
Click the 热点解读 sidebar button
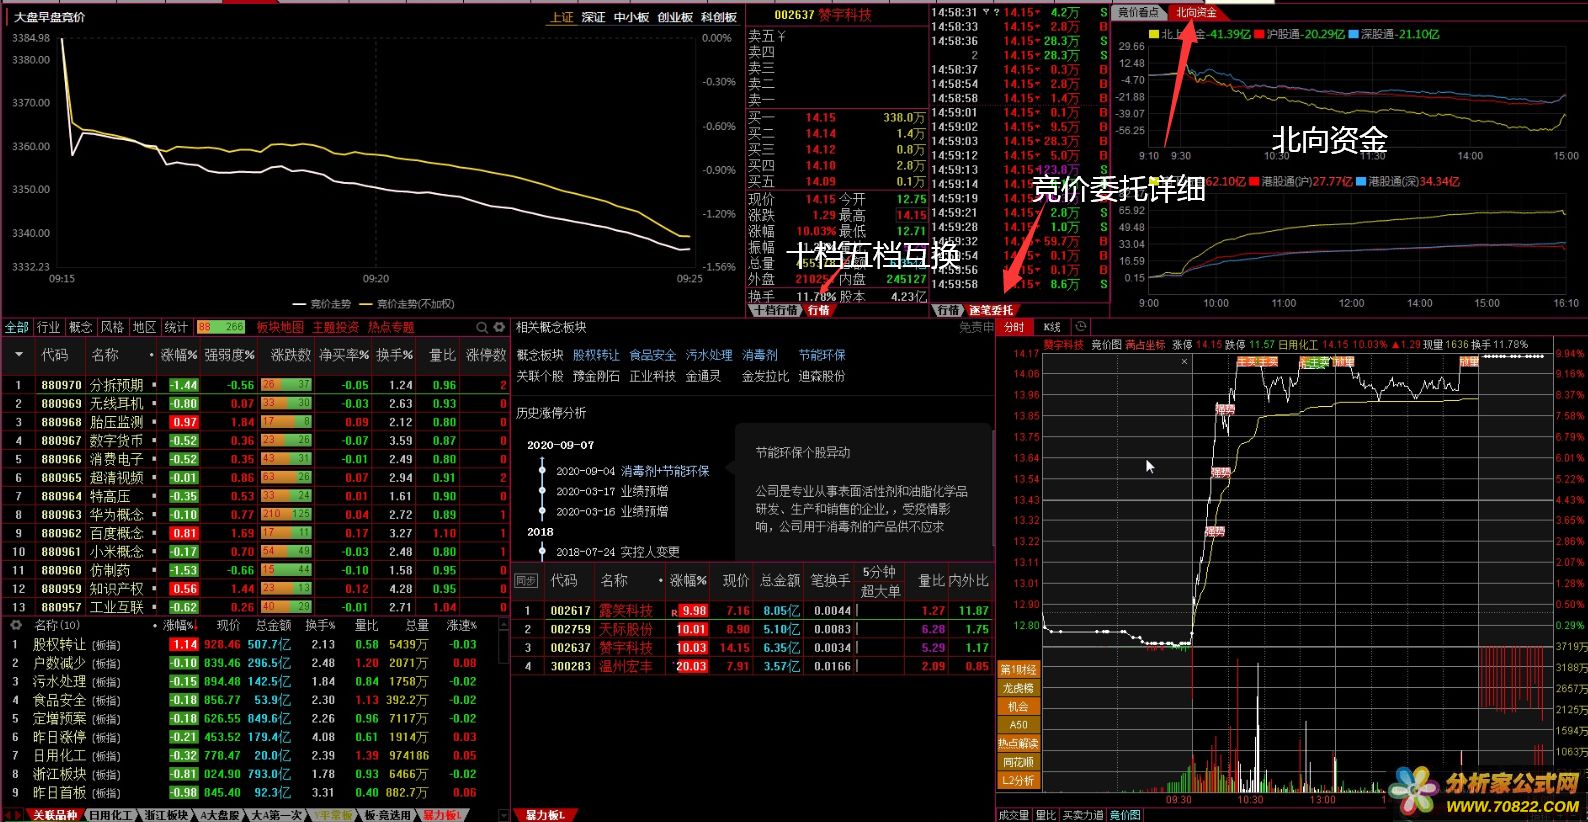coord(1018,743)
